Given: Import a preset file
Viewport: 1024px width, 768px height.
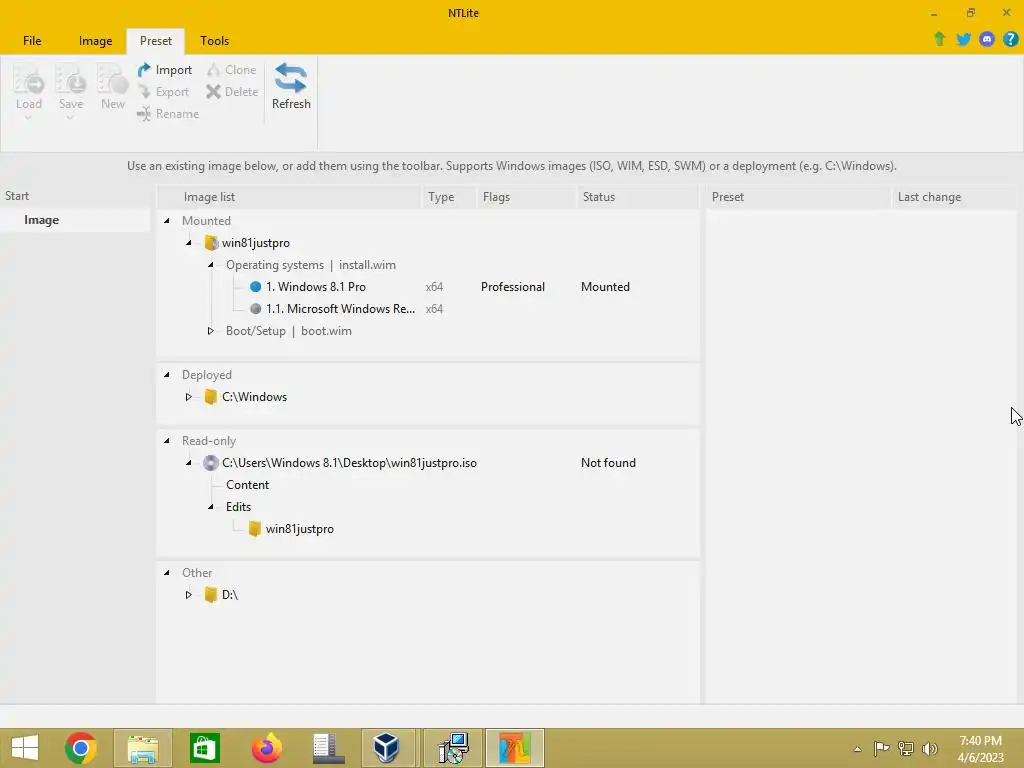Looking at the screenshot, I should pos(165,70).
